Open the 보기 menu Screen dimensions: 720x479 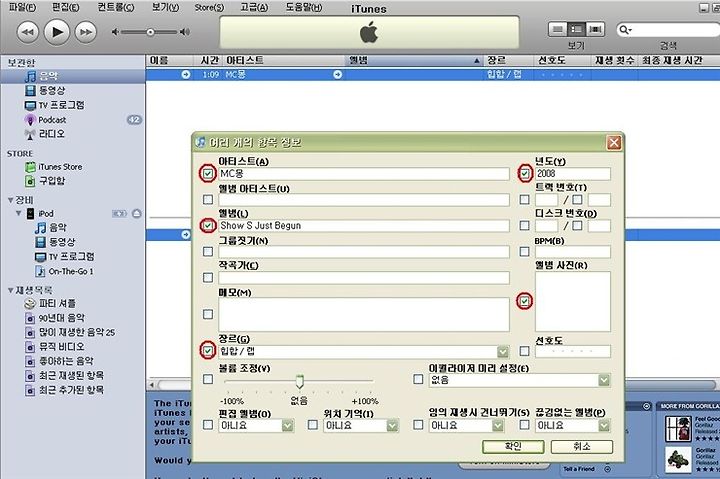[x=165, y=7]
